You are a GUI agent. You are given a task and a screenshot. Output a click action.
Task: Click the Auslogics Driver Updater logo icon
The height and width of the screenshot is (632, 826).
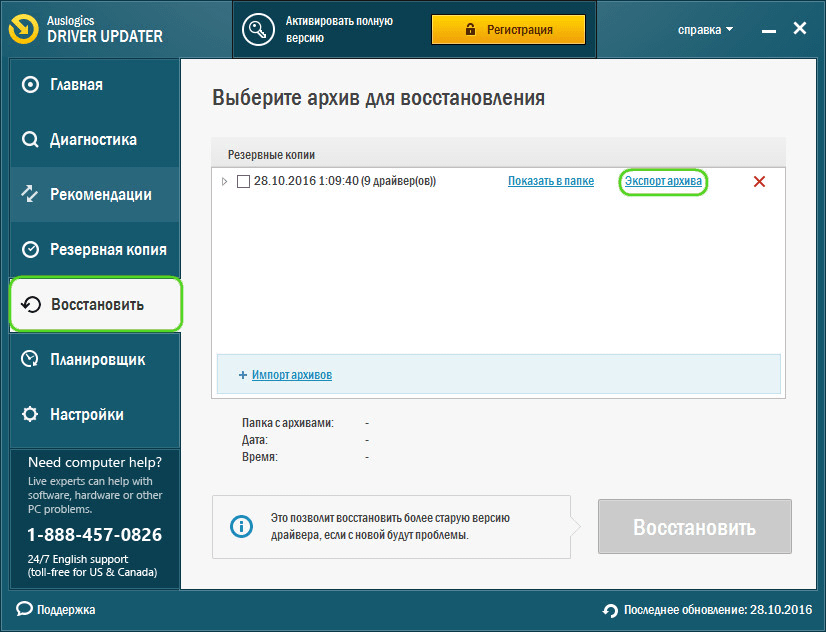coord(22,29)
